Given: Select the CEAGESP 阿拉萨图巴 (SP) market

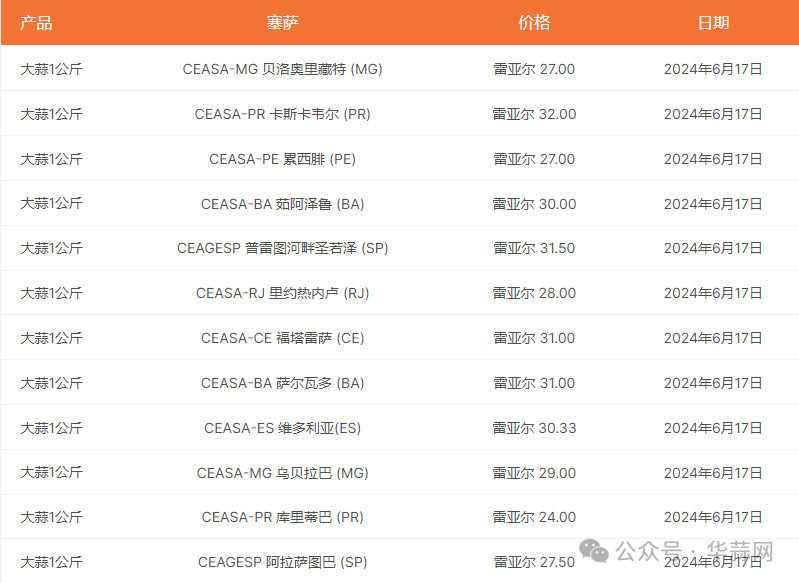Looking at the screenshot, I should 282,562.
